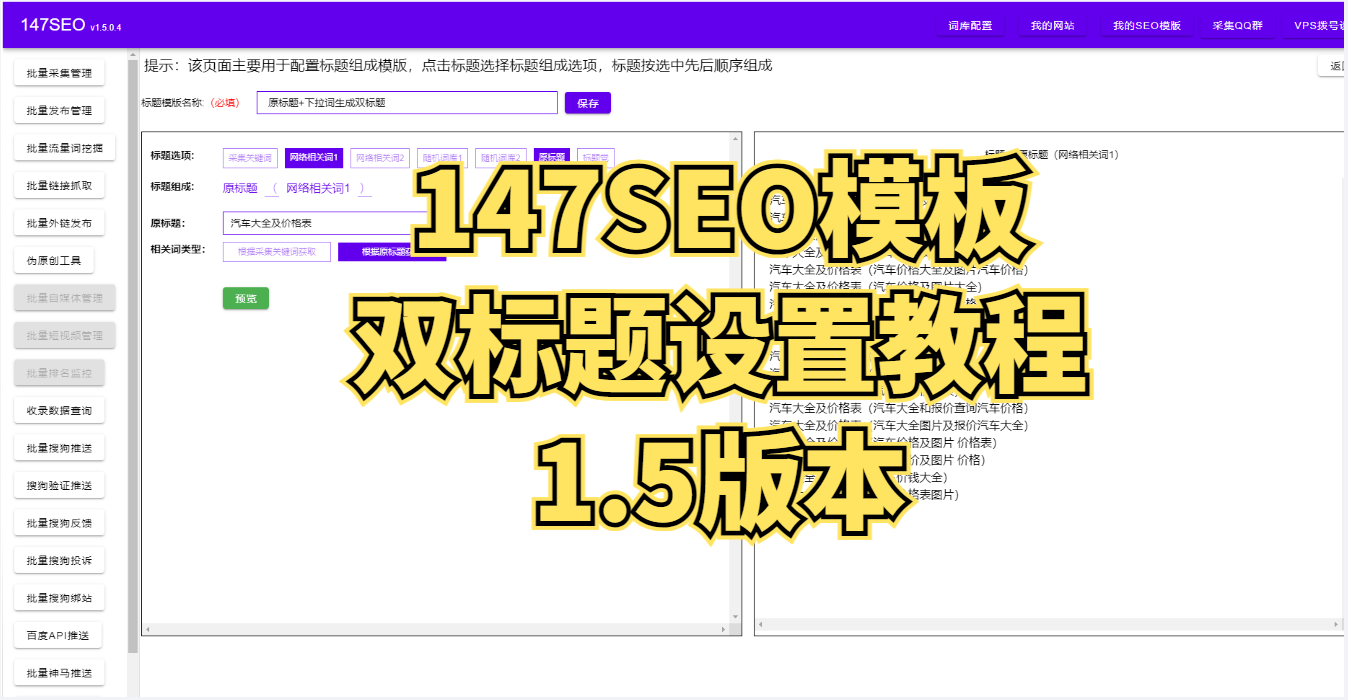Toggle the 网络相关词2 title option
This screenshot has height=700, width=1348.
(380, 158)
